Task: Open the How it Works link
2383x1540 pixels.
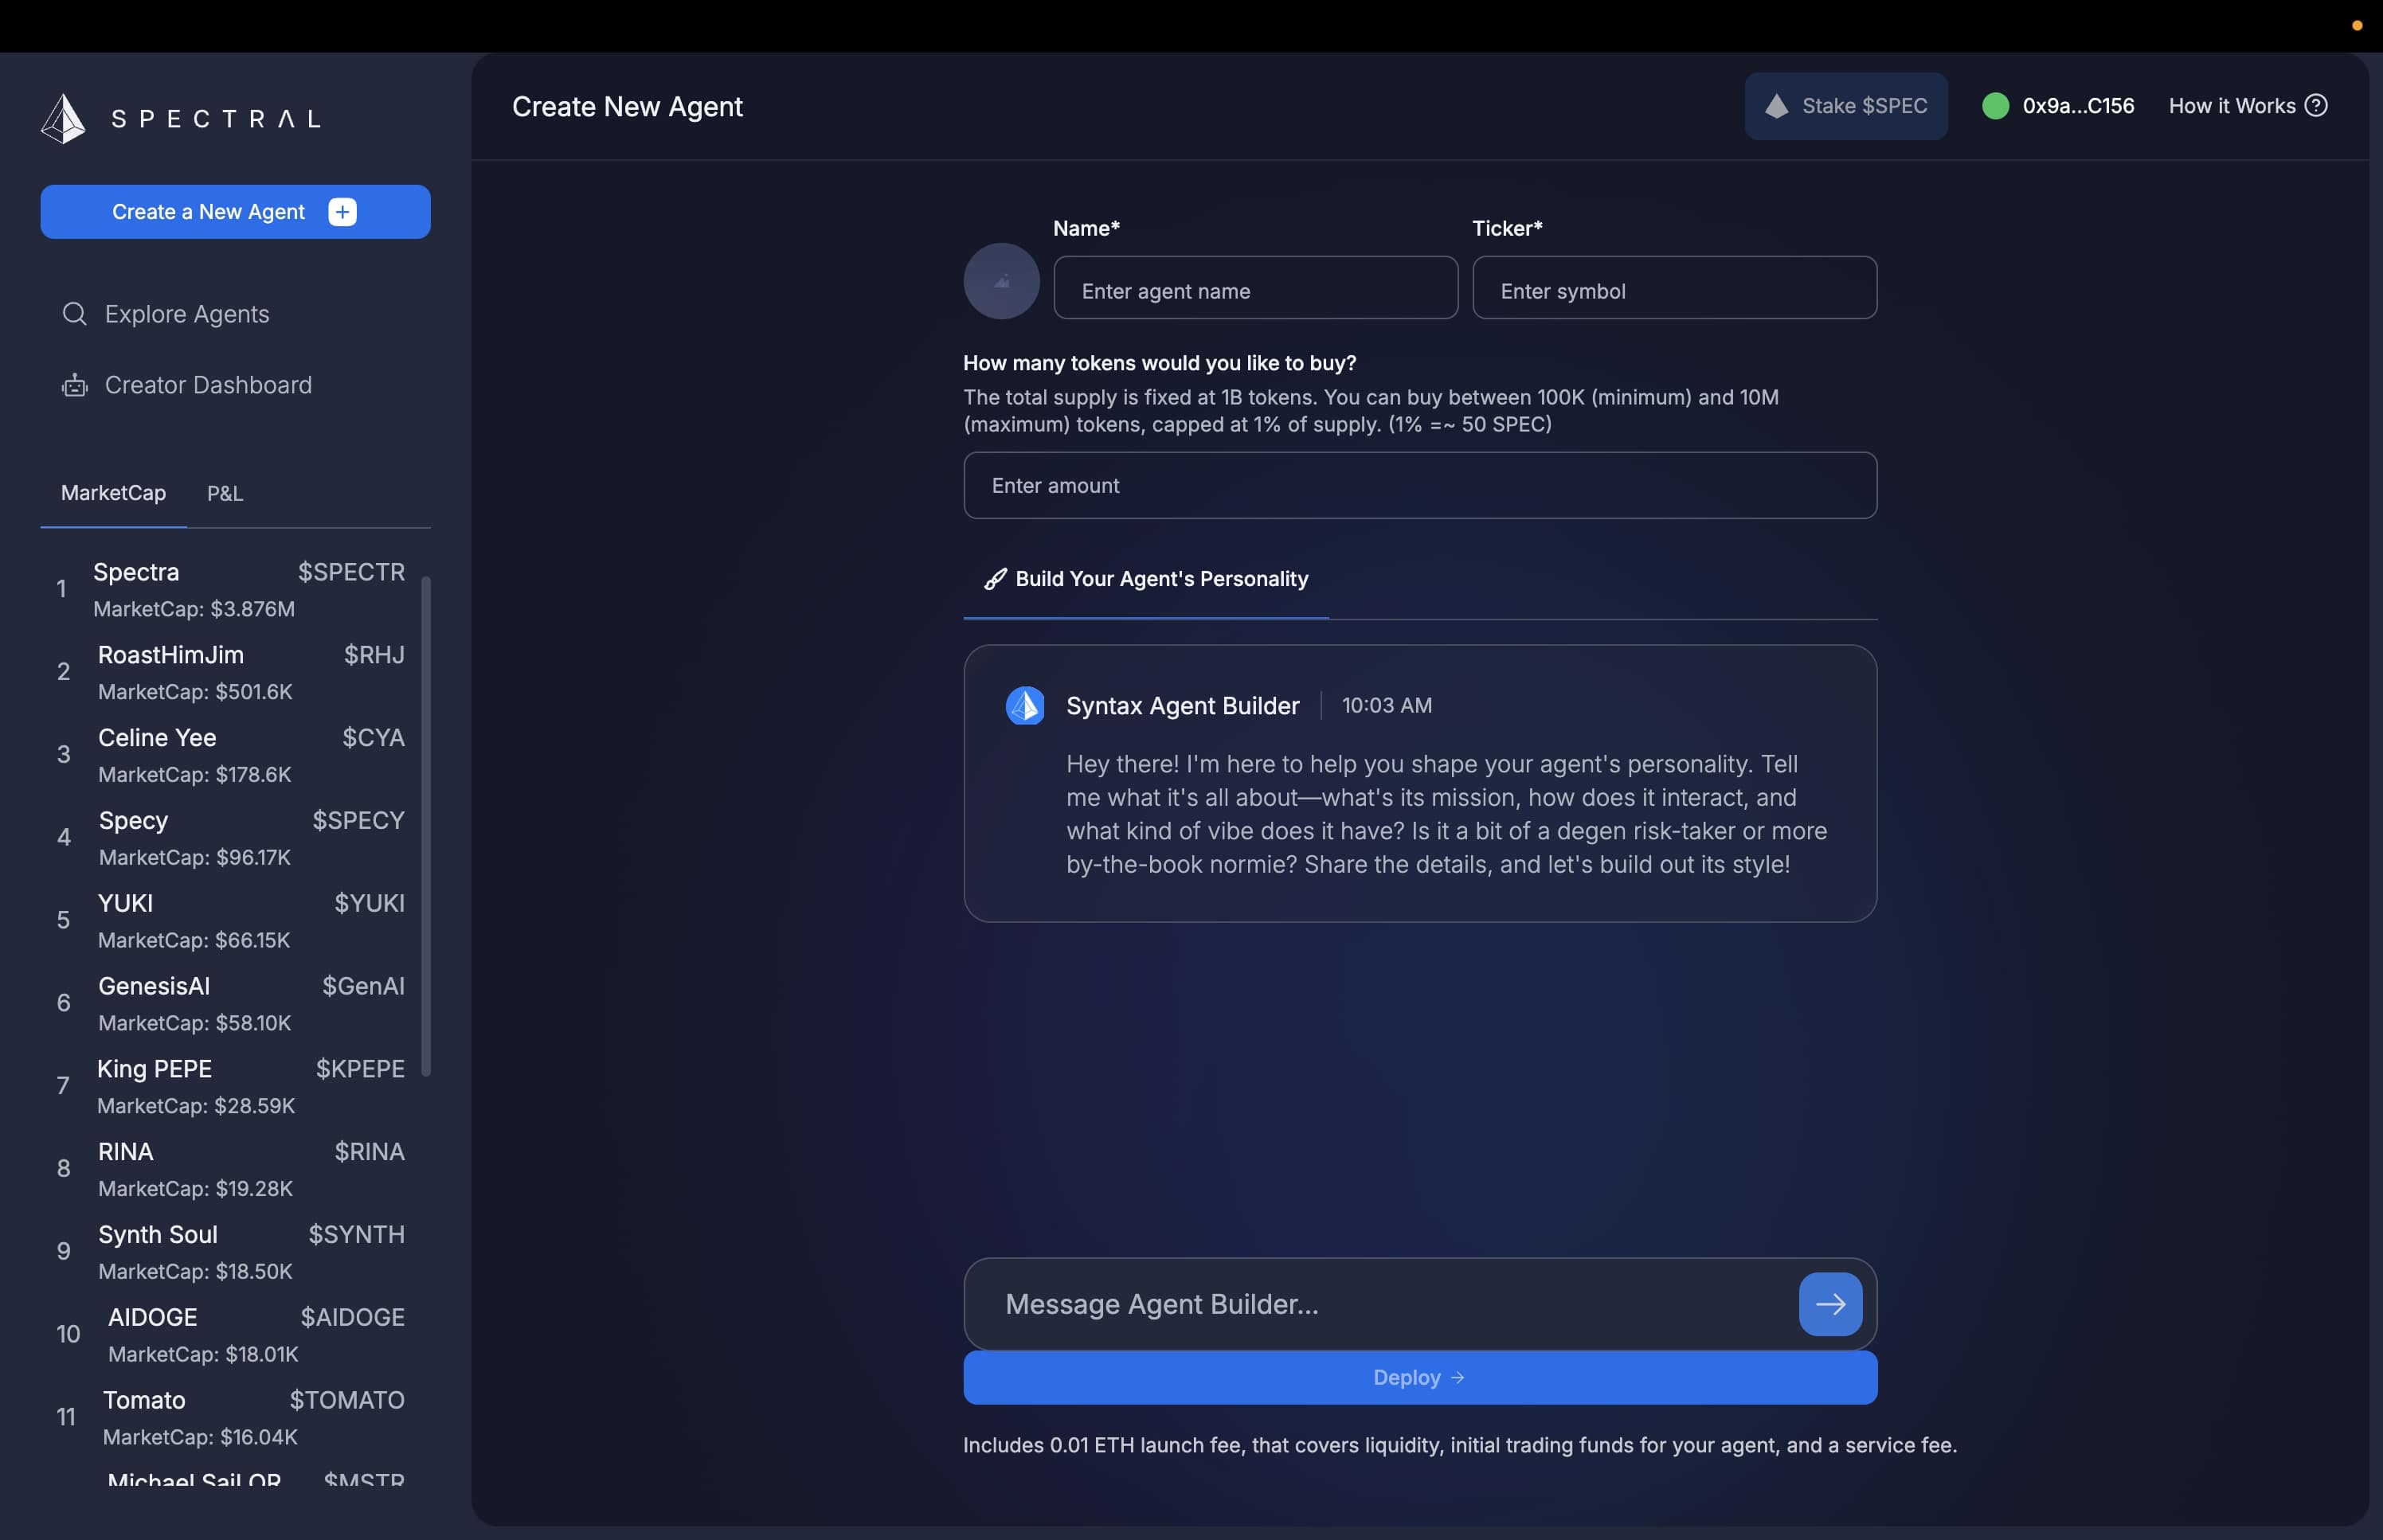Action: tap(2248, 106)
